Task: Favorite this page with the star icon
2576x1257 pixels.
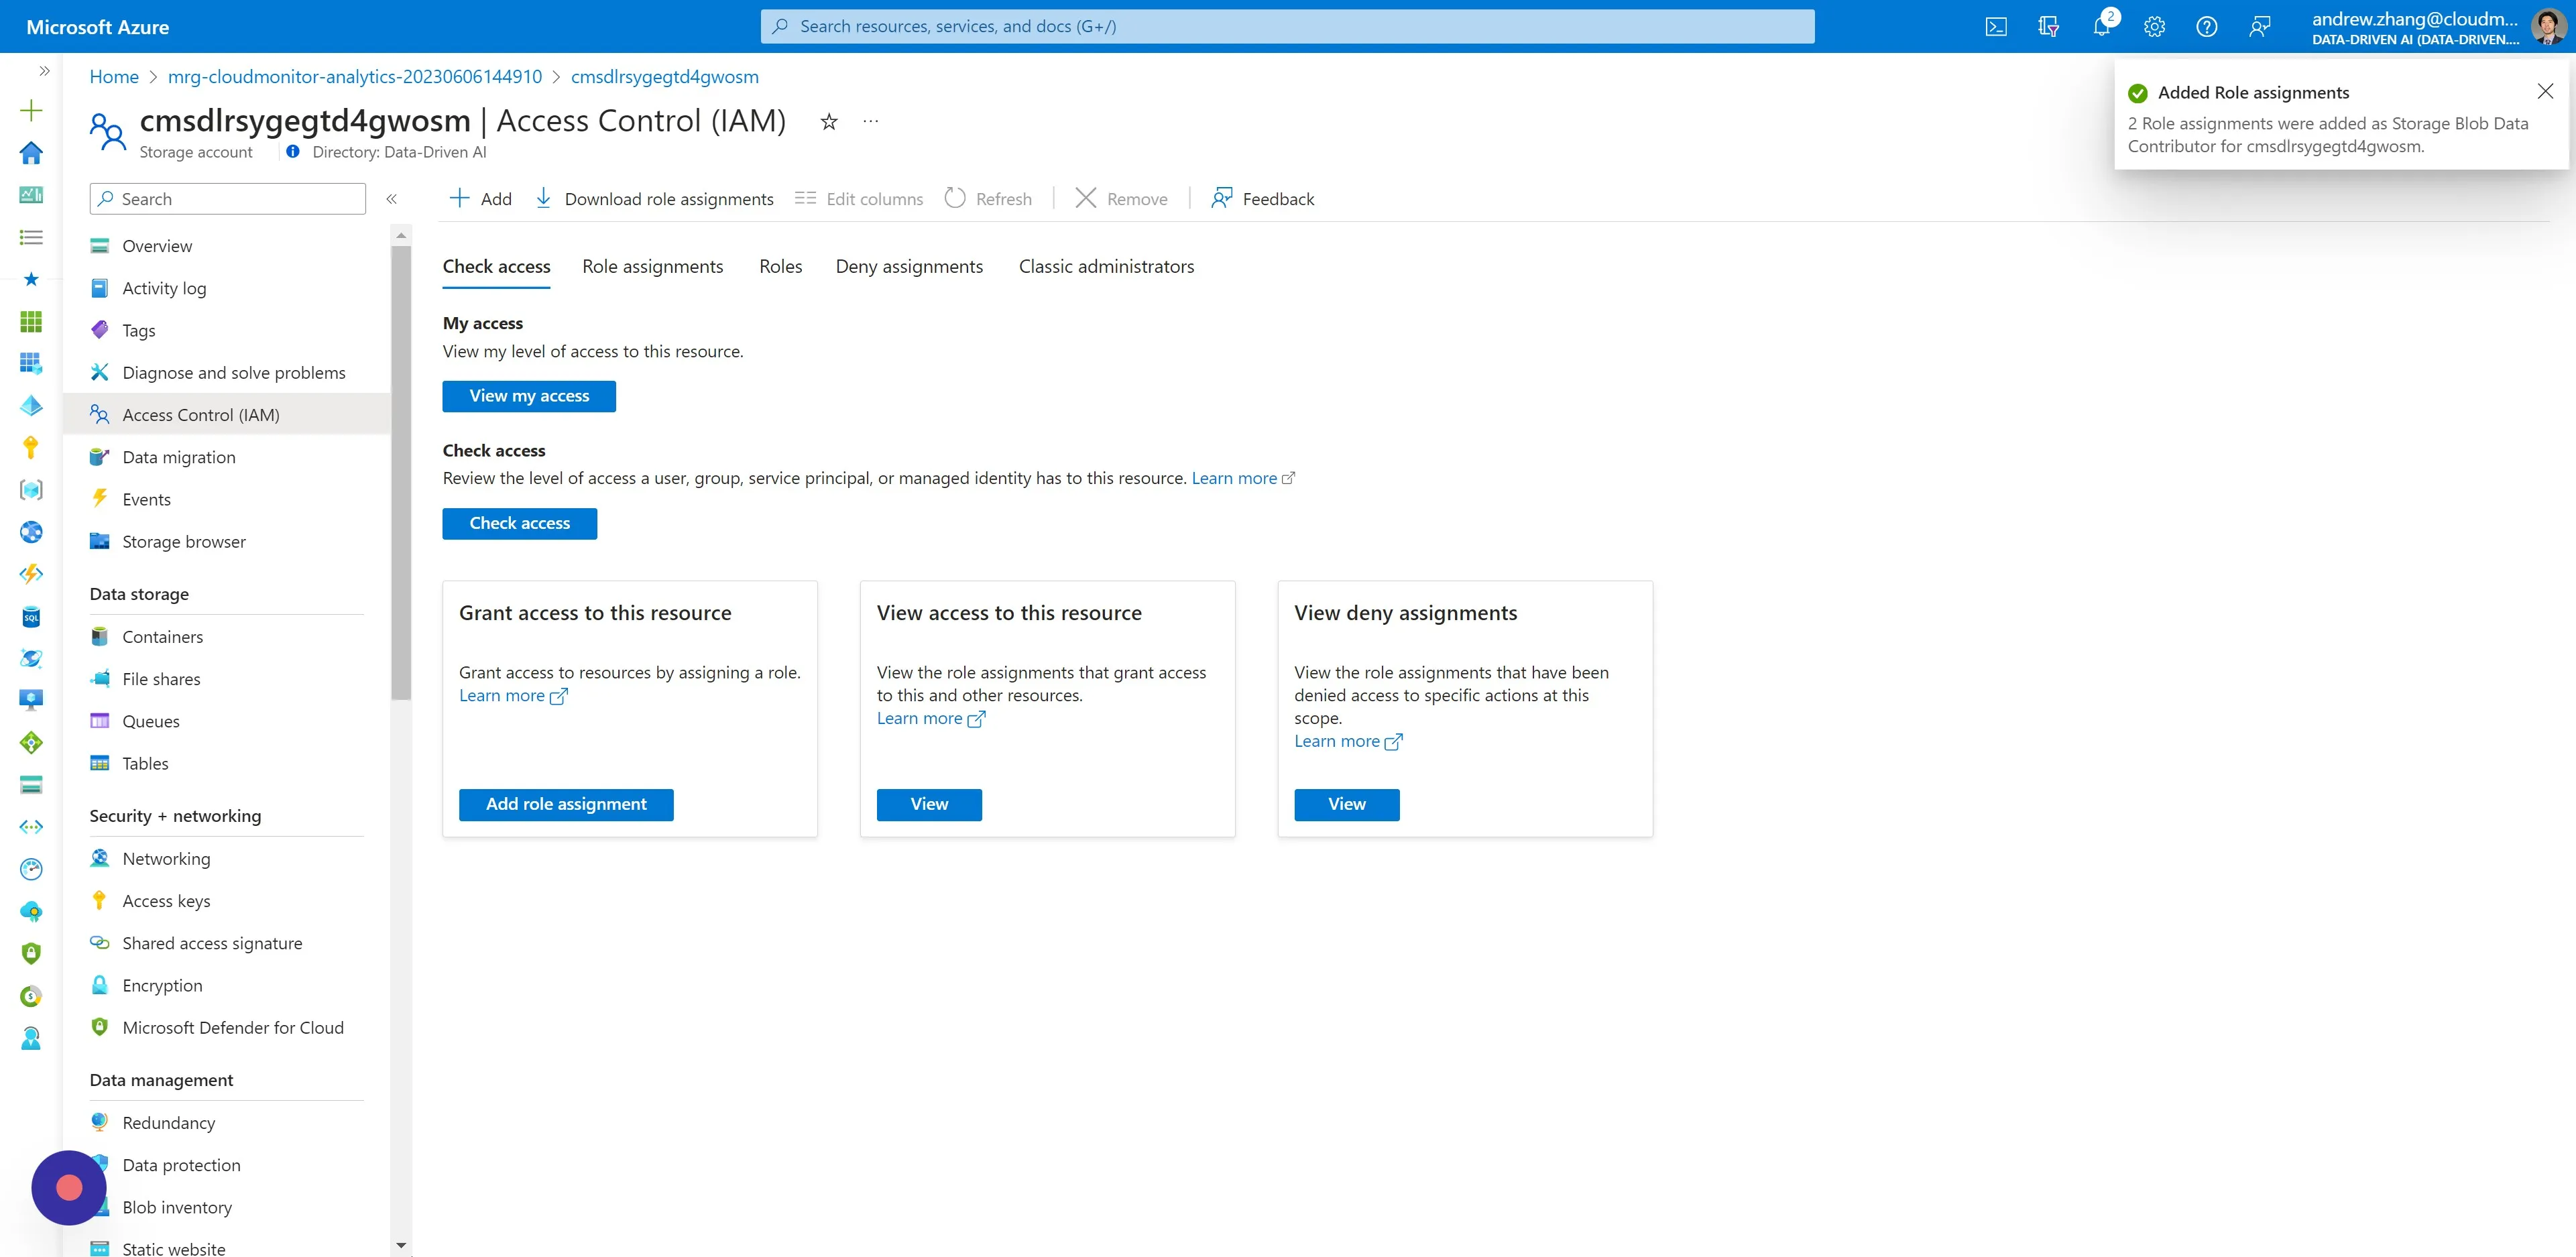Action: point(829,122)
